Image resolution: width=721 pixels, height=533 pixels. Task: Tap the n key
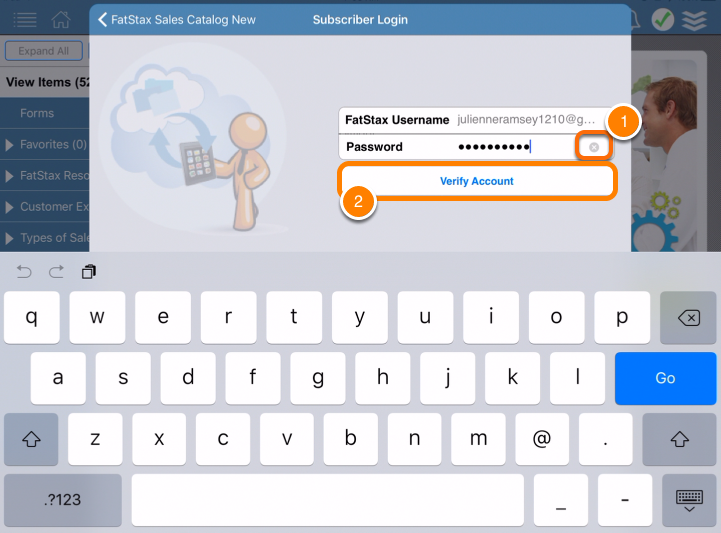point(414,439)
